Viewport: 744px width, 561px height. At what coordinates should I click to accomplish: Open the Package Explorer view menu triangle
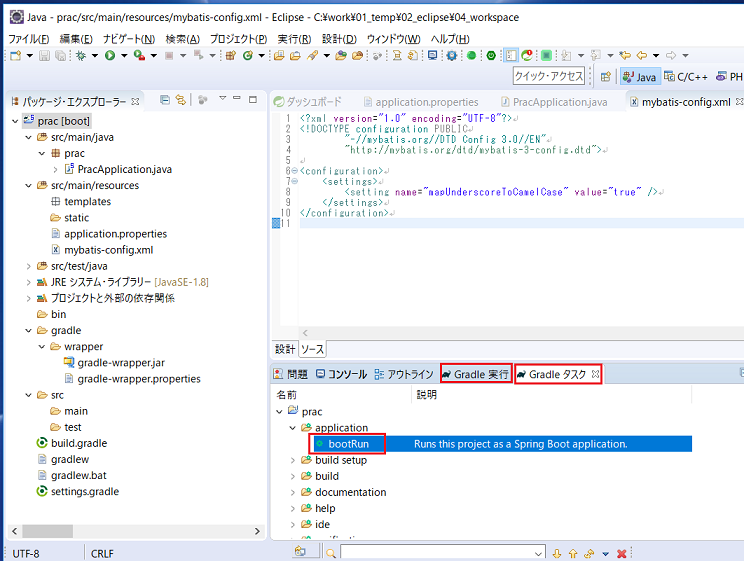click(222, 98)
